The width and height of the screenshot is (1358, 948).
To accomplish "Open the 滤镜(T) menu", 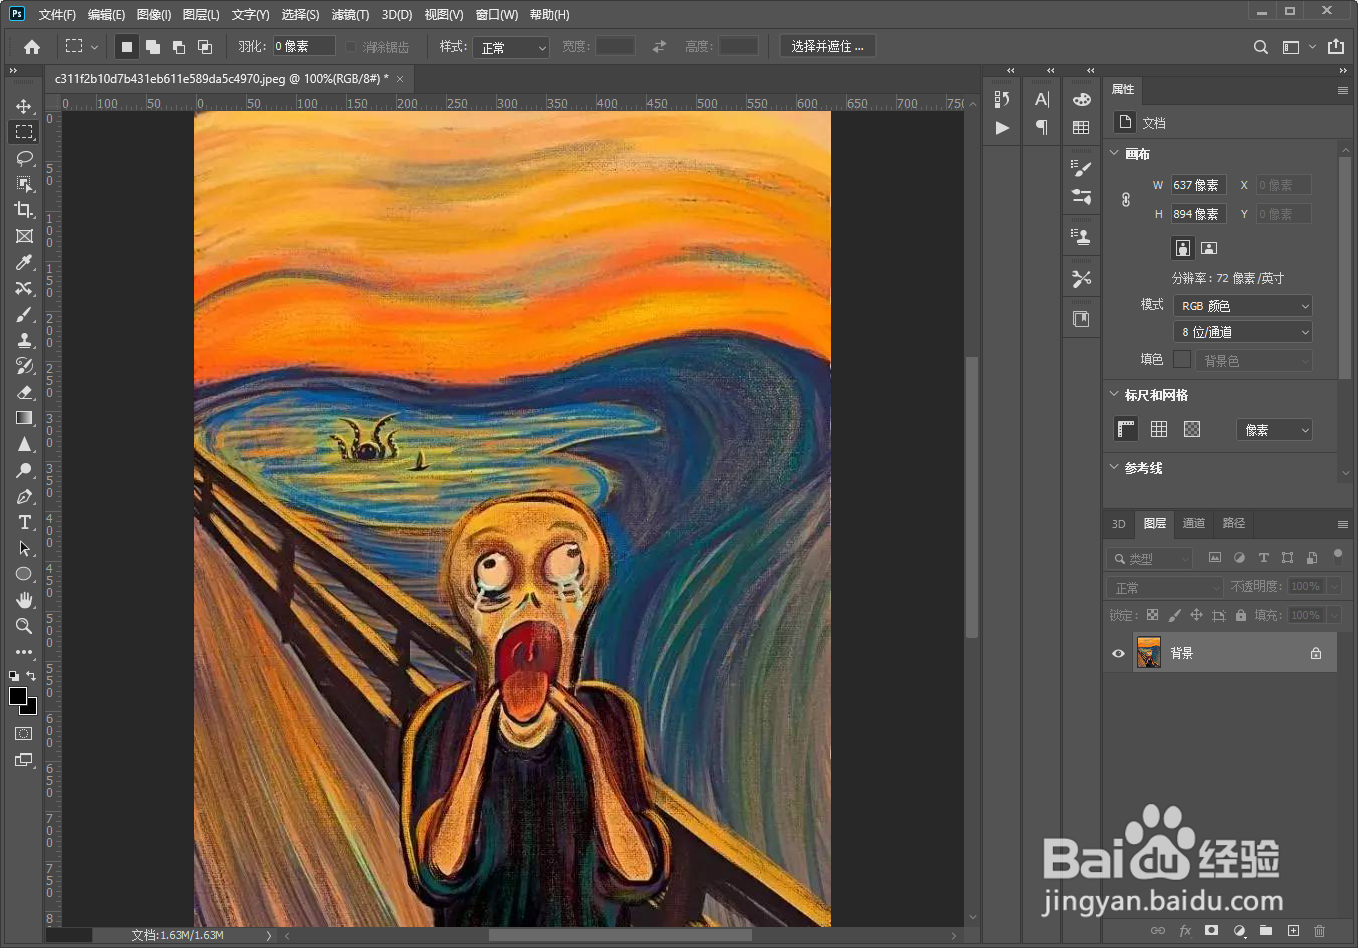I will 350,15.
